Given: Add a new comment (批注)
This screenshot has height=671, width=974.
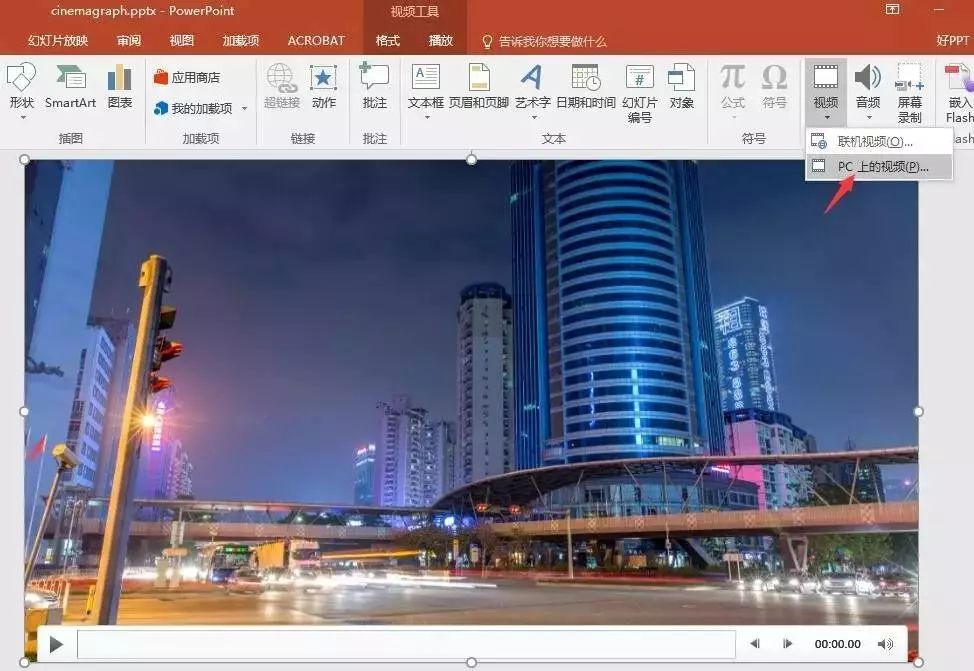Looking at the screenshot, I should coord(375,87).
